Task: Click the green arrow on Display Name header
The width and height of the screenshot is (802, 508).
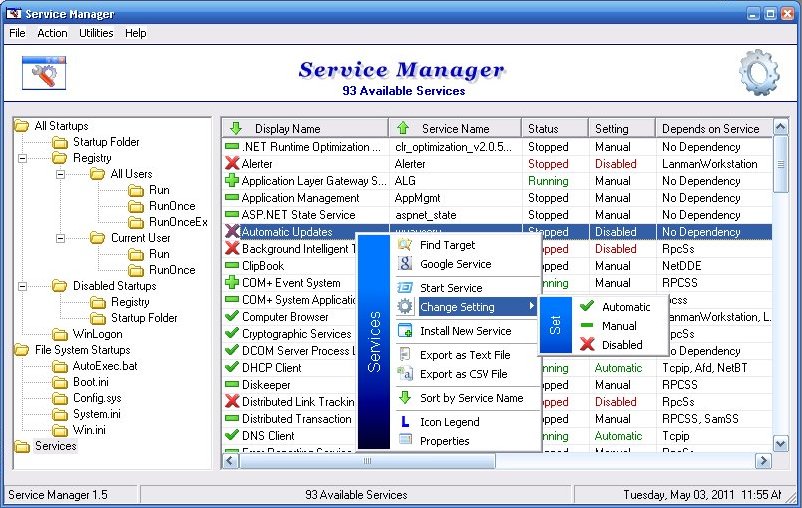Action: (x=236, y=128)
